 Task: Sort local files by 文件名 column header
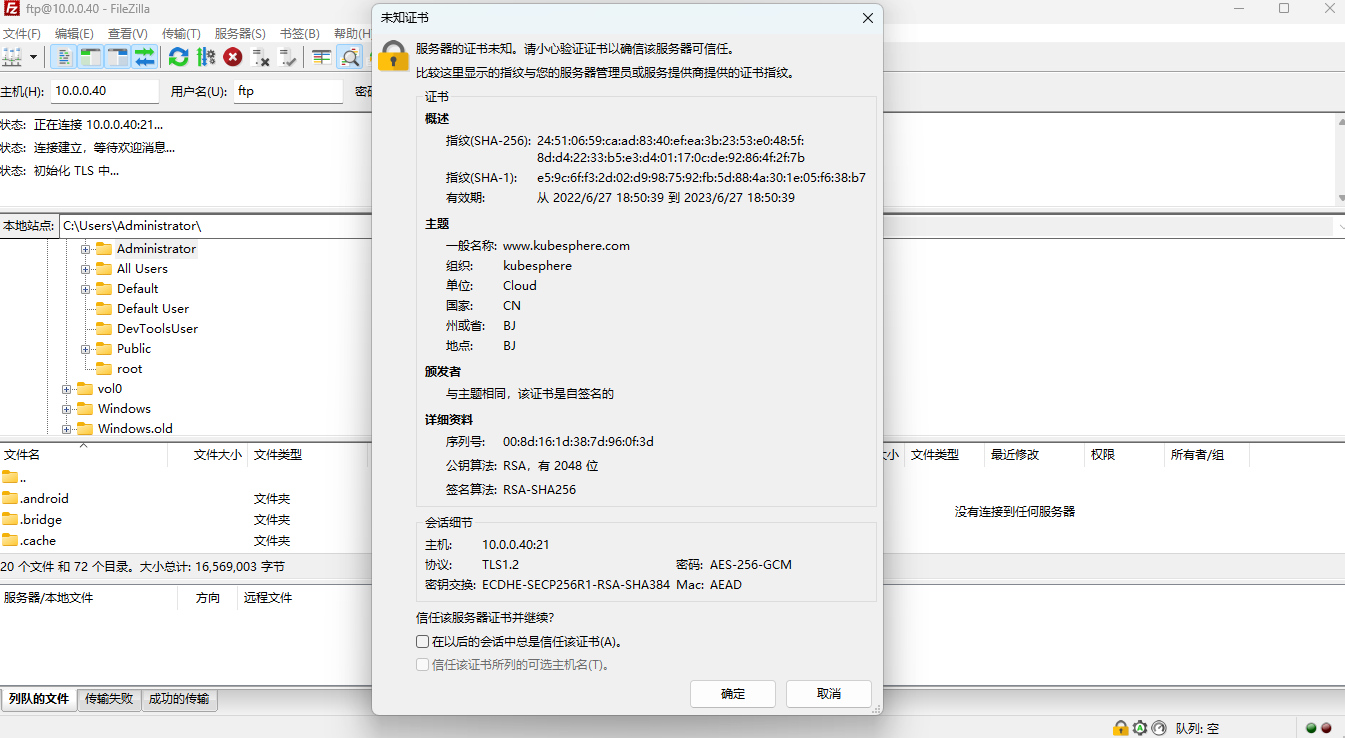pos(84,454)
